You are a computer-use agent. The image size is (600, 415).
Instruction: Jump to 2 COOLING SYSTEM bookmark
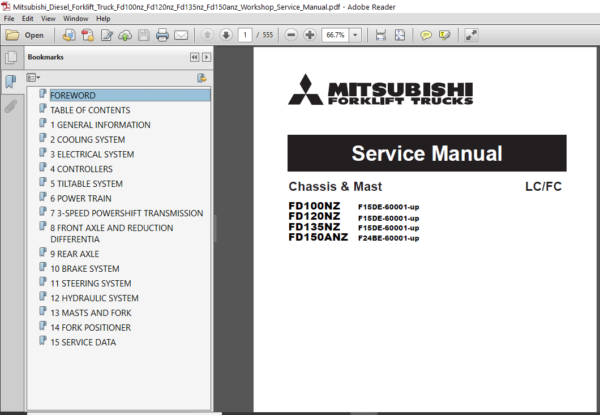click(88, 140)
